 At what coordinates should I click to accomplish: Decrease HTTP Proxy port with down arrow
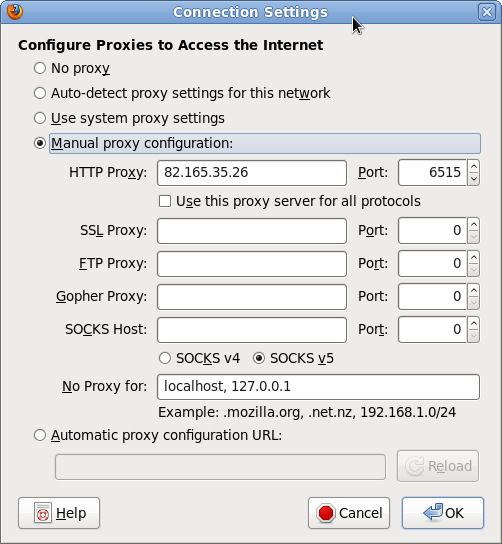[474, 179]
